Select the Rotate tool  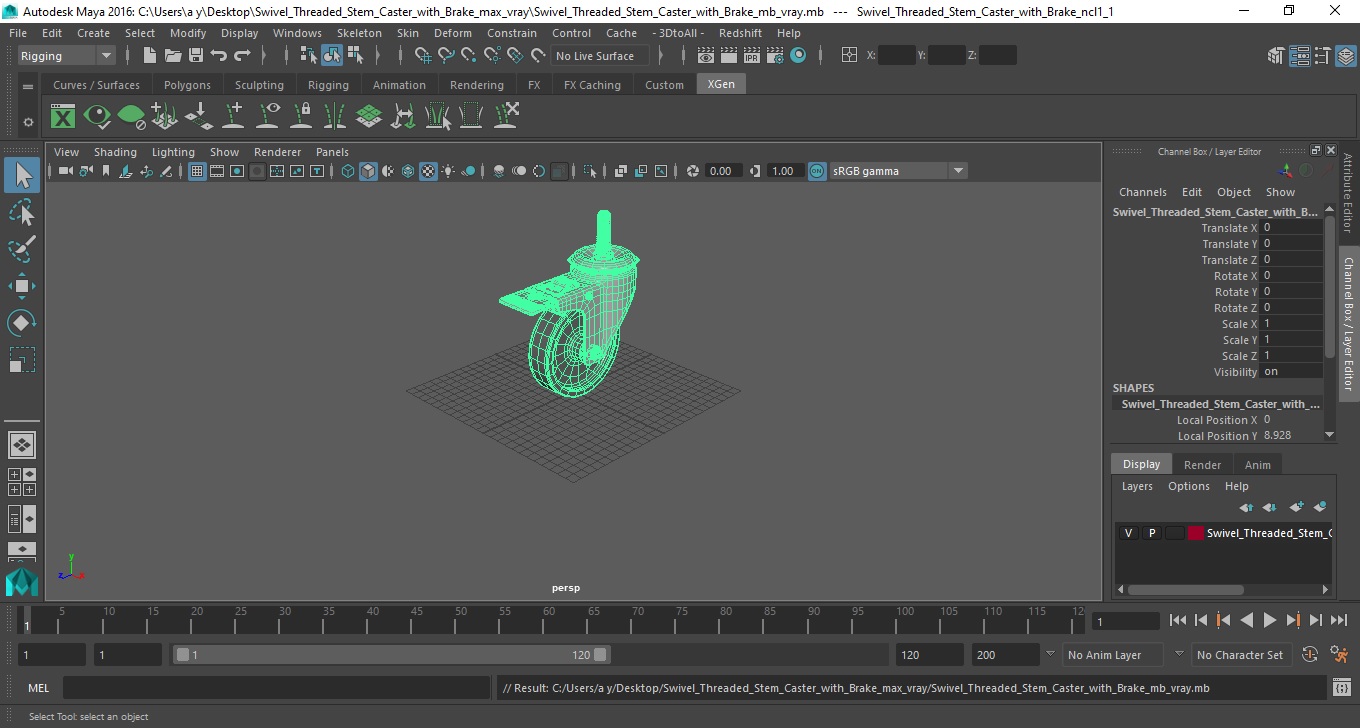tap(22, 322)
